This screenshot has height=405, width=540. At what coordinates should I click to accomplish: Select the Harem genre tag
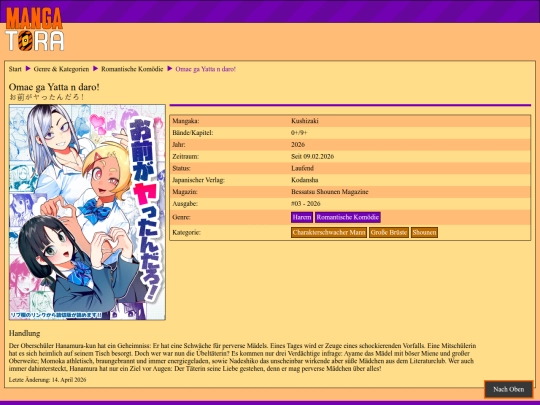pyautogui.click(x=302, y=217)
